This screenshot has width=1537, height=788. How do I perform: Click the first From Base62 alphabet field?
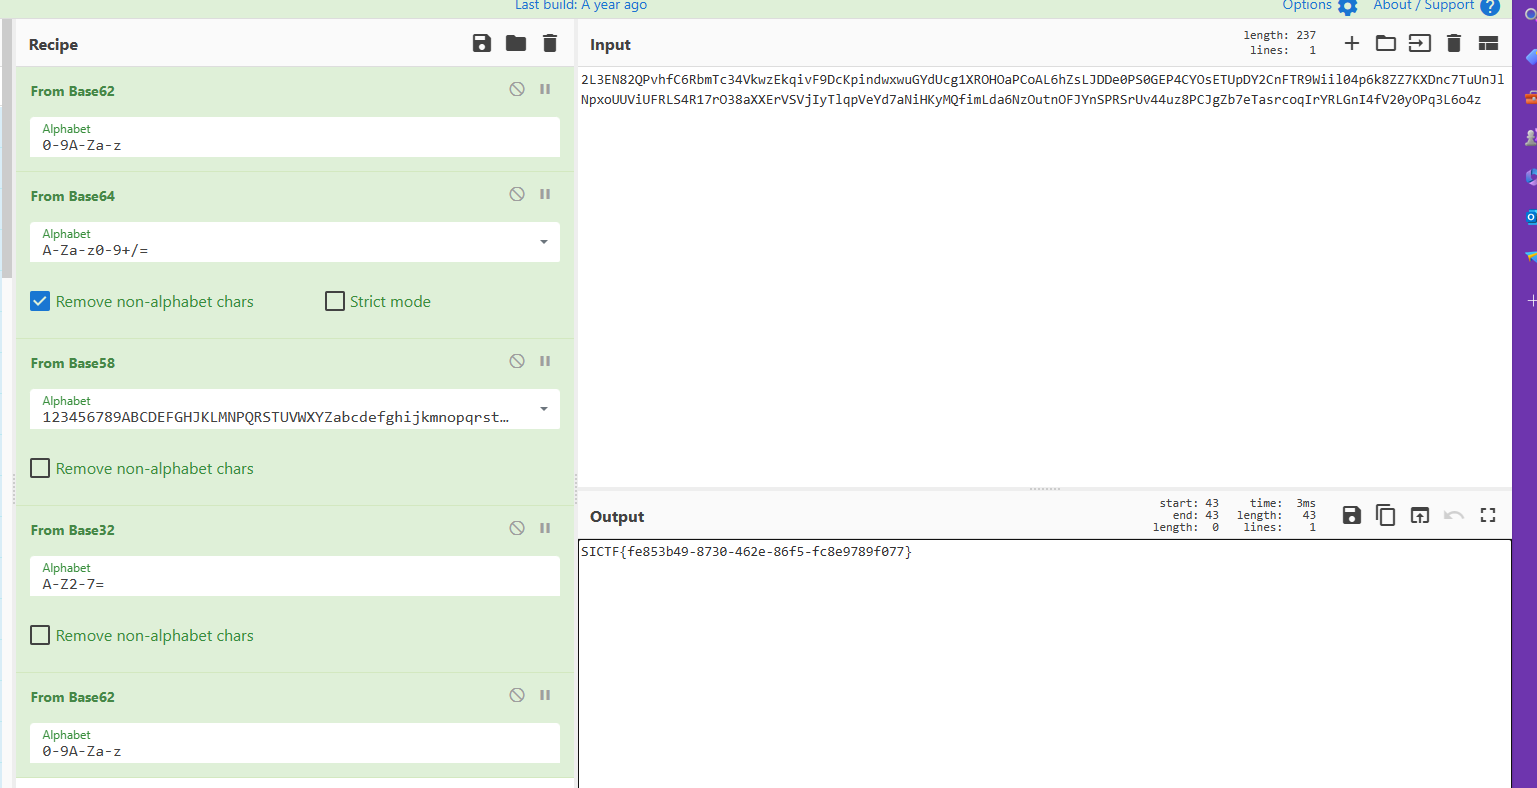point(295,145)
